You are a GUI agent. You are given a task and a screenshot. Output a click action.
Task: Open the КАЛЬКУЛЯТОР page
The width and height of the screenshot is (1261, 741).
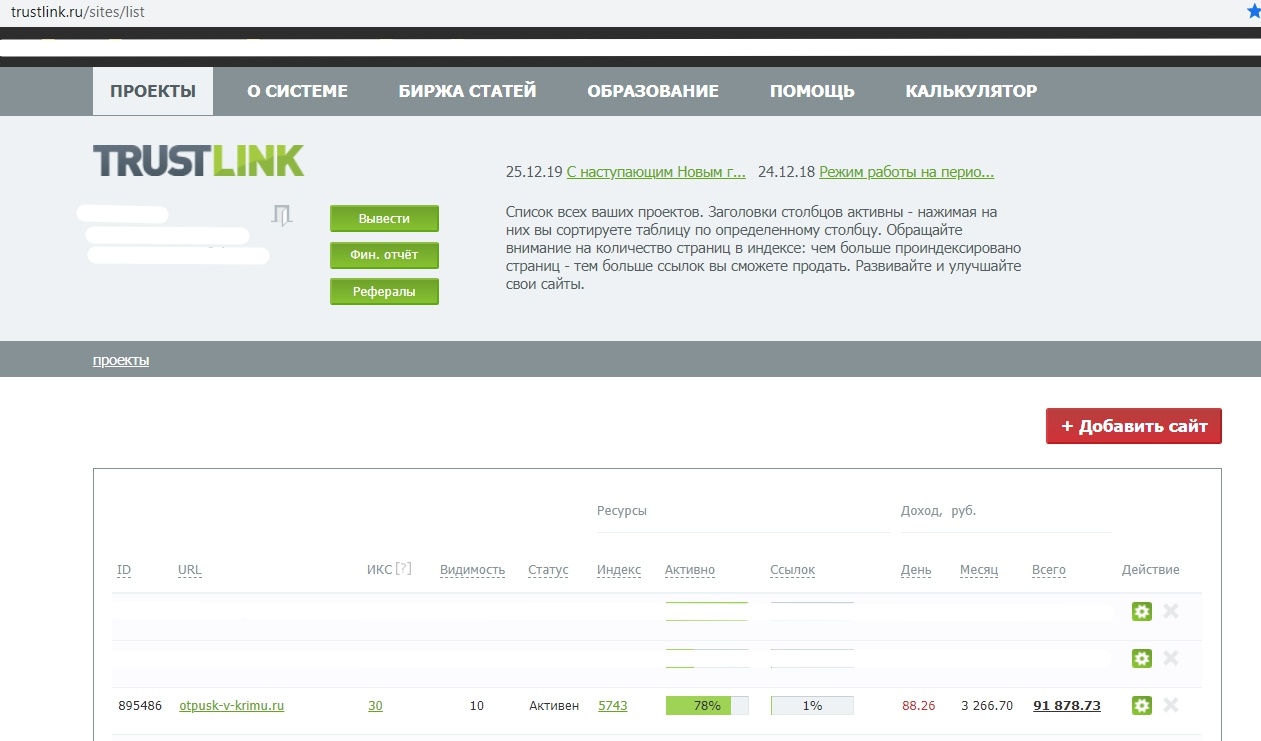[x=971, y=91]
